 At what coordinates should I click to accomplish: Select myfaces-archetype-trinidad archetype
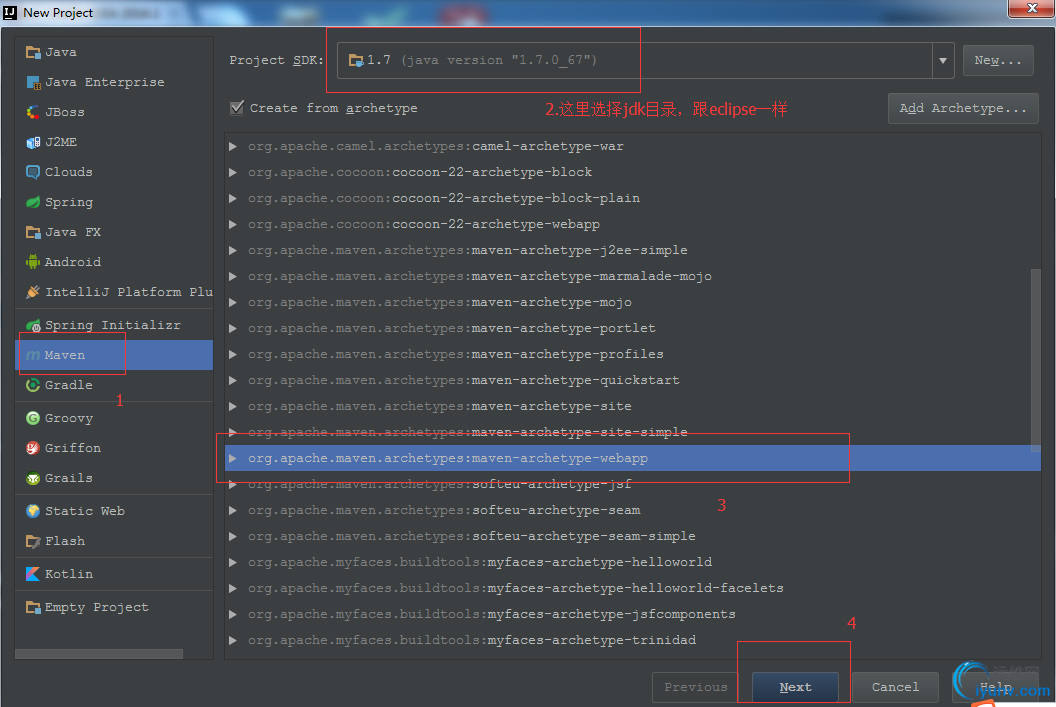click(632, 640)
